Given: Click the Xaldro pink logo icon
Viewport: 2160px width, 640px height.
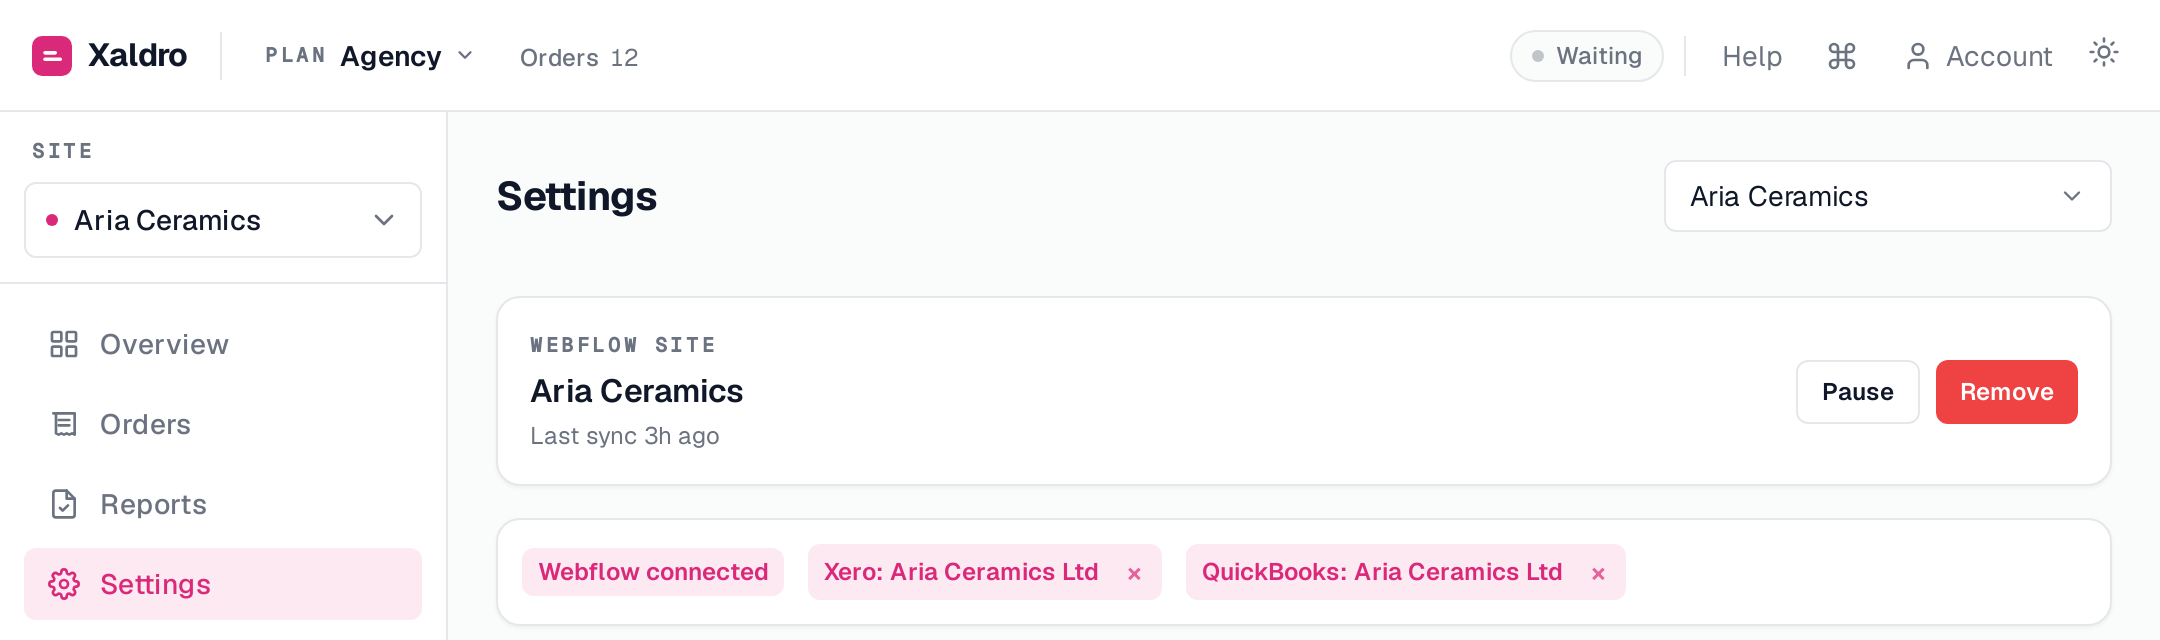Looking at the screenshot, I should (52, 56).
